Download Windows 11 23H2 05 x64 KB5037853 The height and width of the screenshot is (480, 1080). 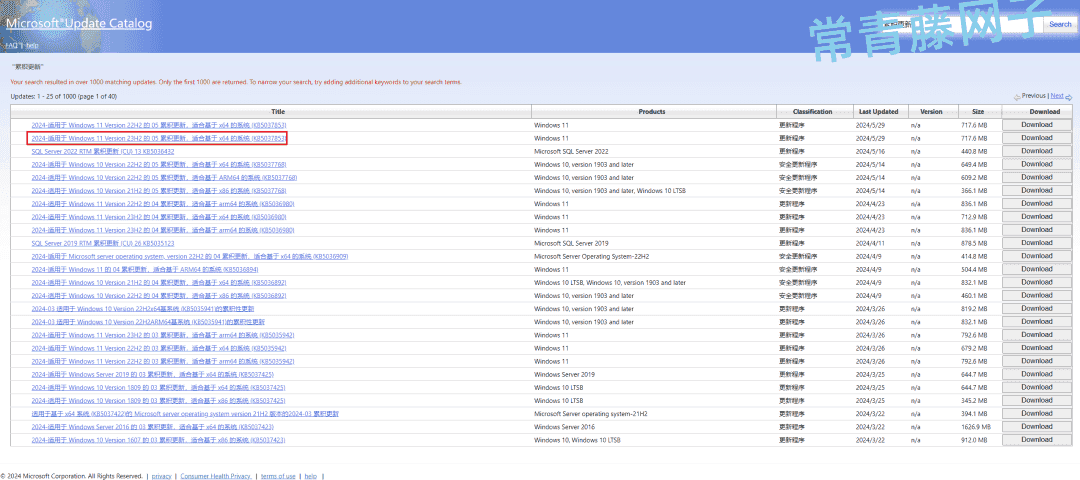pyautogui.click(x=1037, y=138)
